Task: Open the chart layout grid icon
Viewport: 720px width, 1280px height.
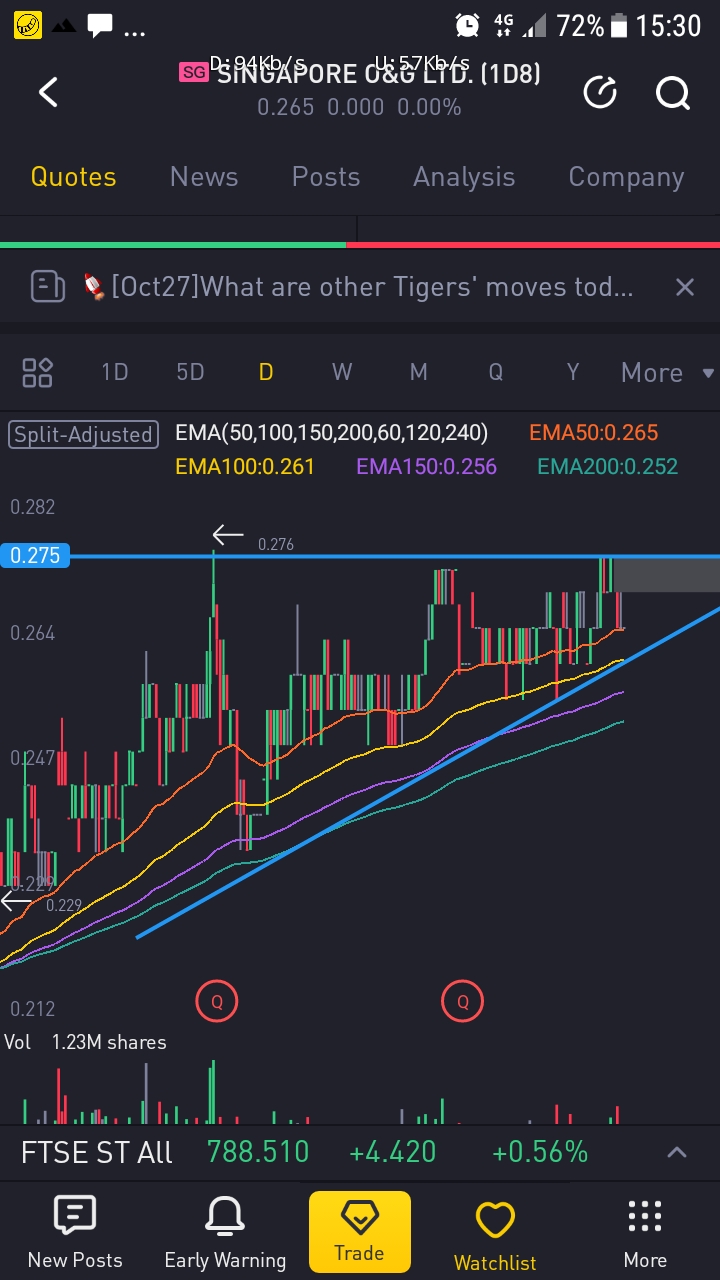Action: 37,373
